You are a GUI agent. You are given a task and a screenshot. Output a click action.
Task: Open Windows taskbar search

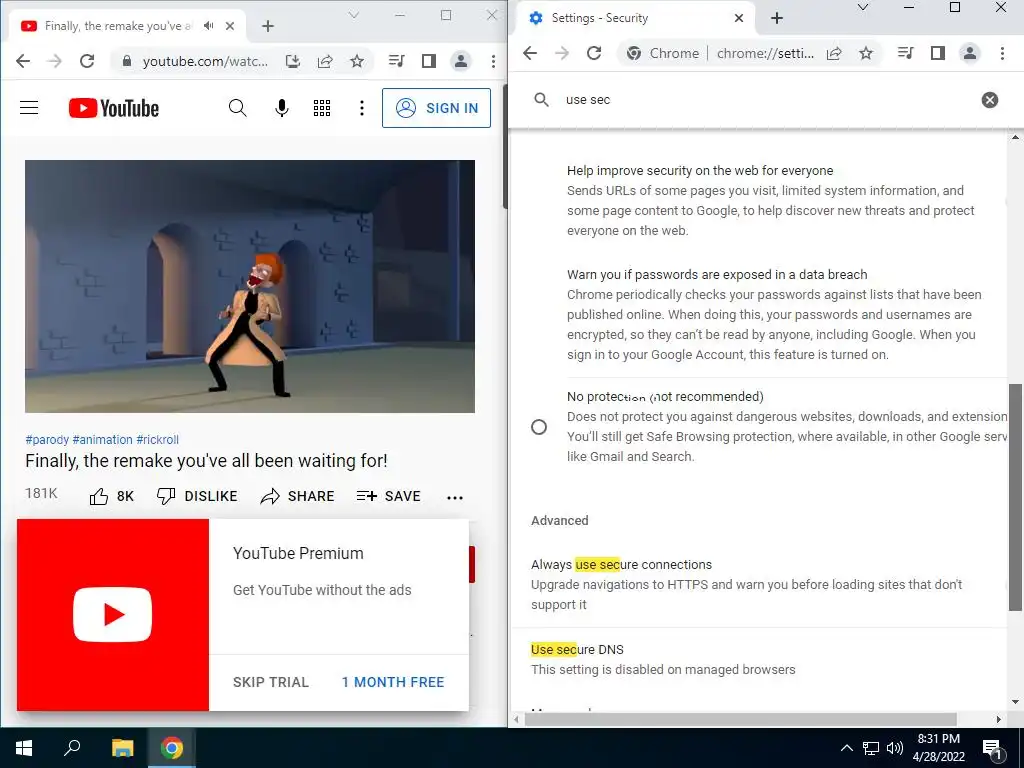click(72, 748)
